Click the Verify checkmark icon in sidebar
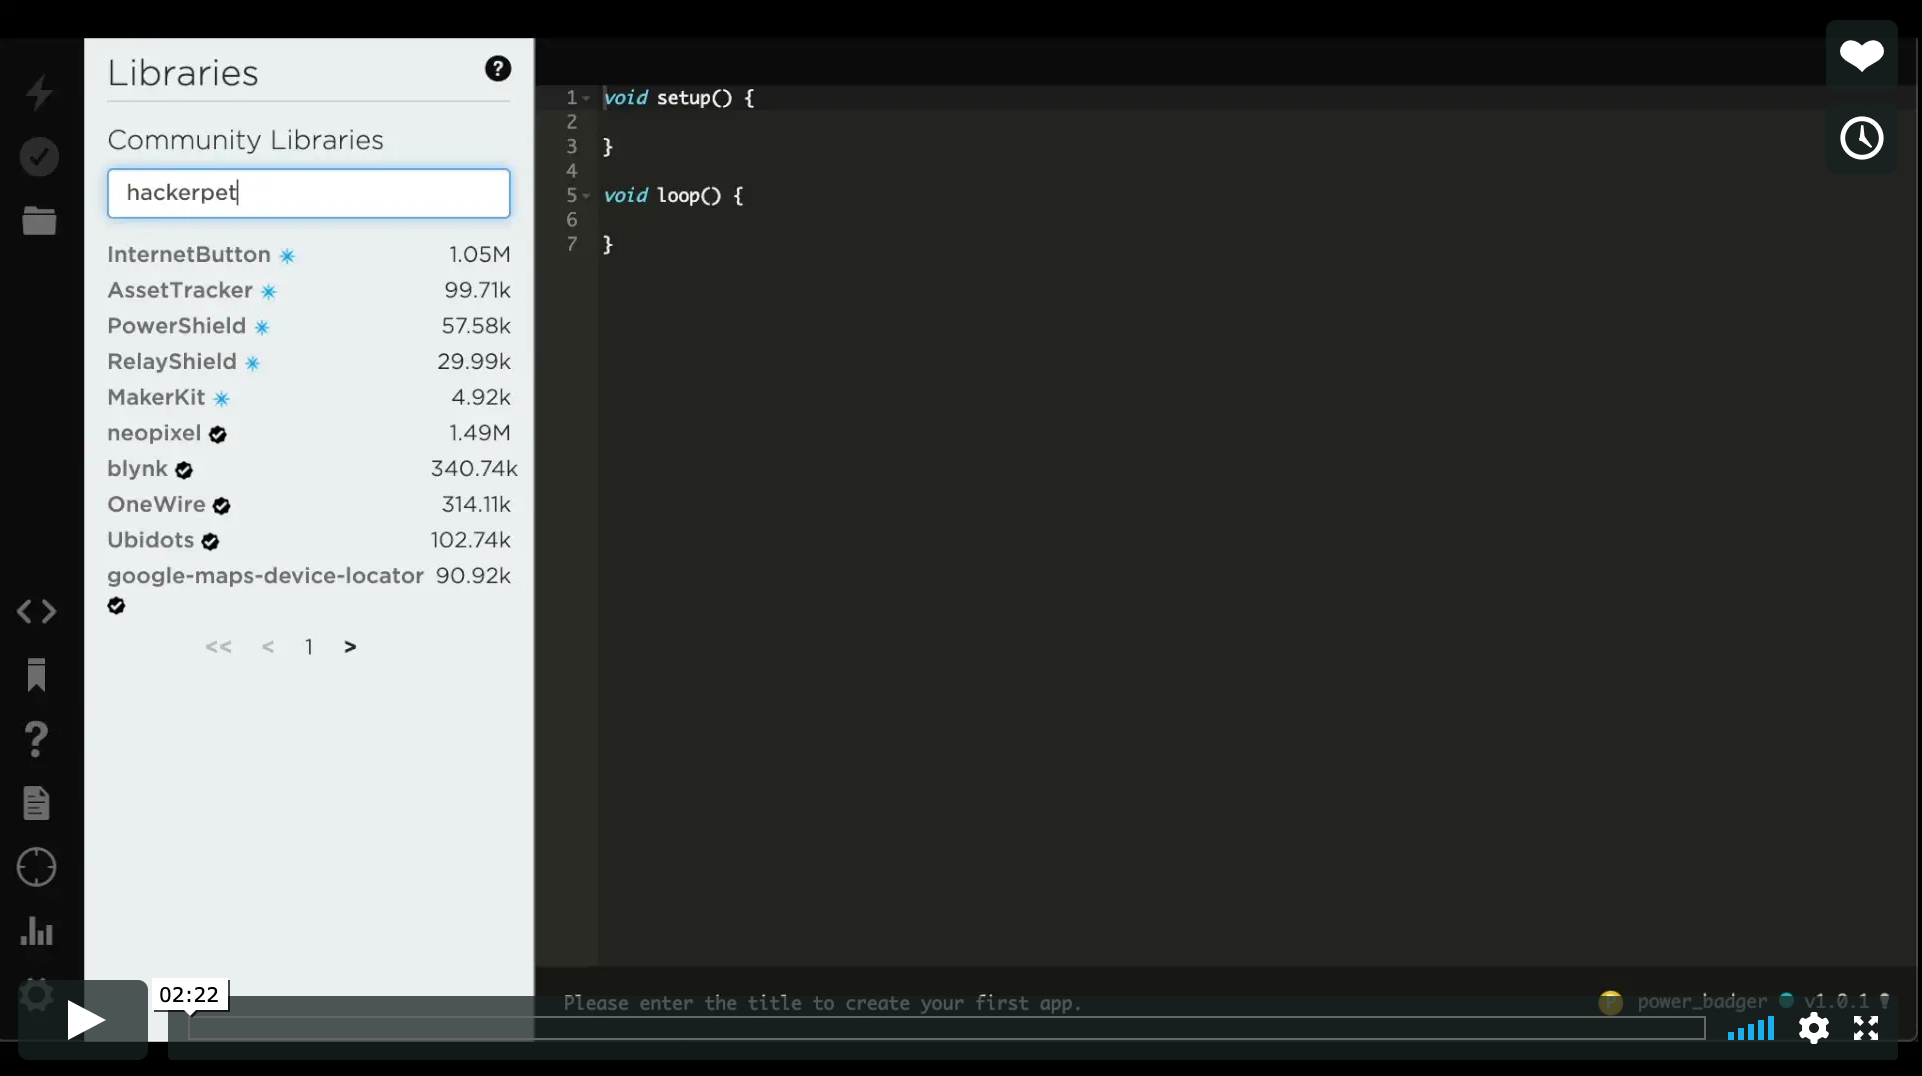 coord(39,157)
